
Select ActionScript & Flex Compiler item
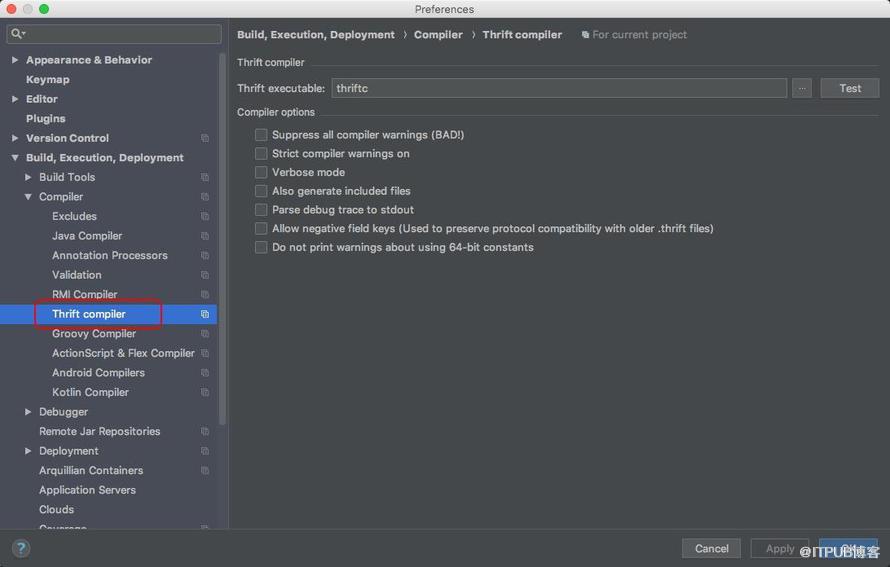click(123, 353)
